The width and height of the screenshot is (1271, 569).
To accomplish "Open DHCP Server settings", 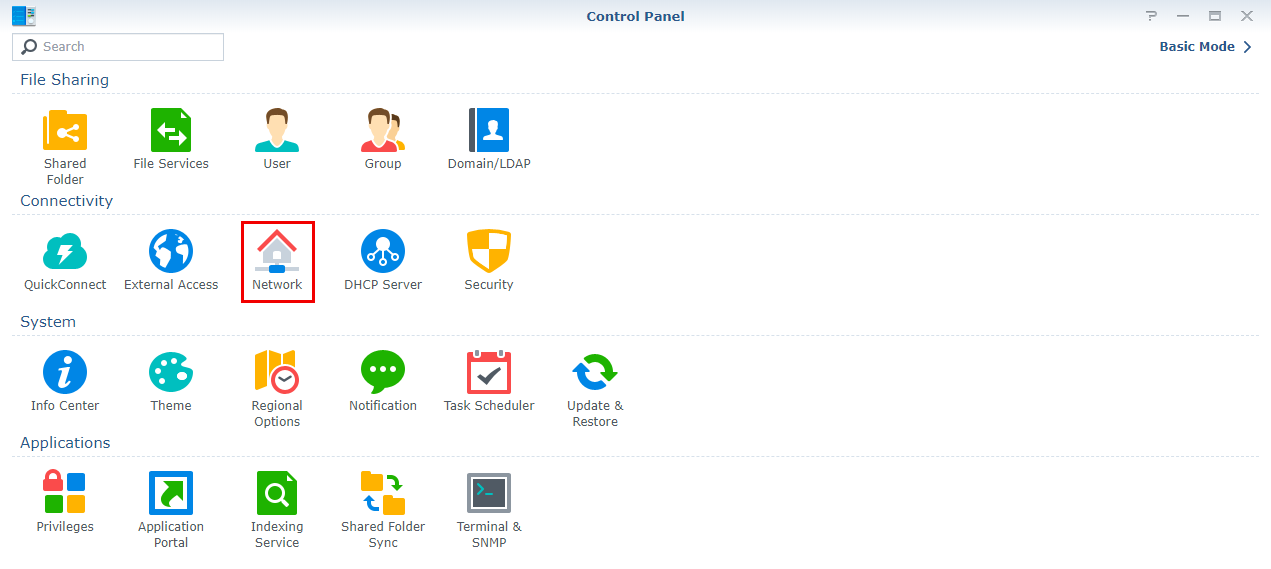I will tap(383, 252).
